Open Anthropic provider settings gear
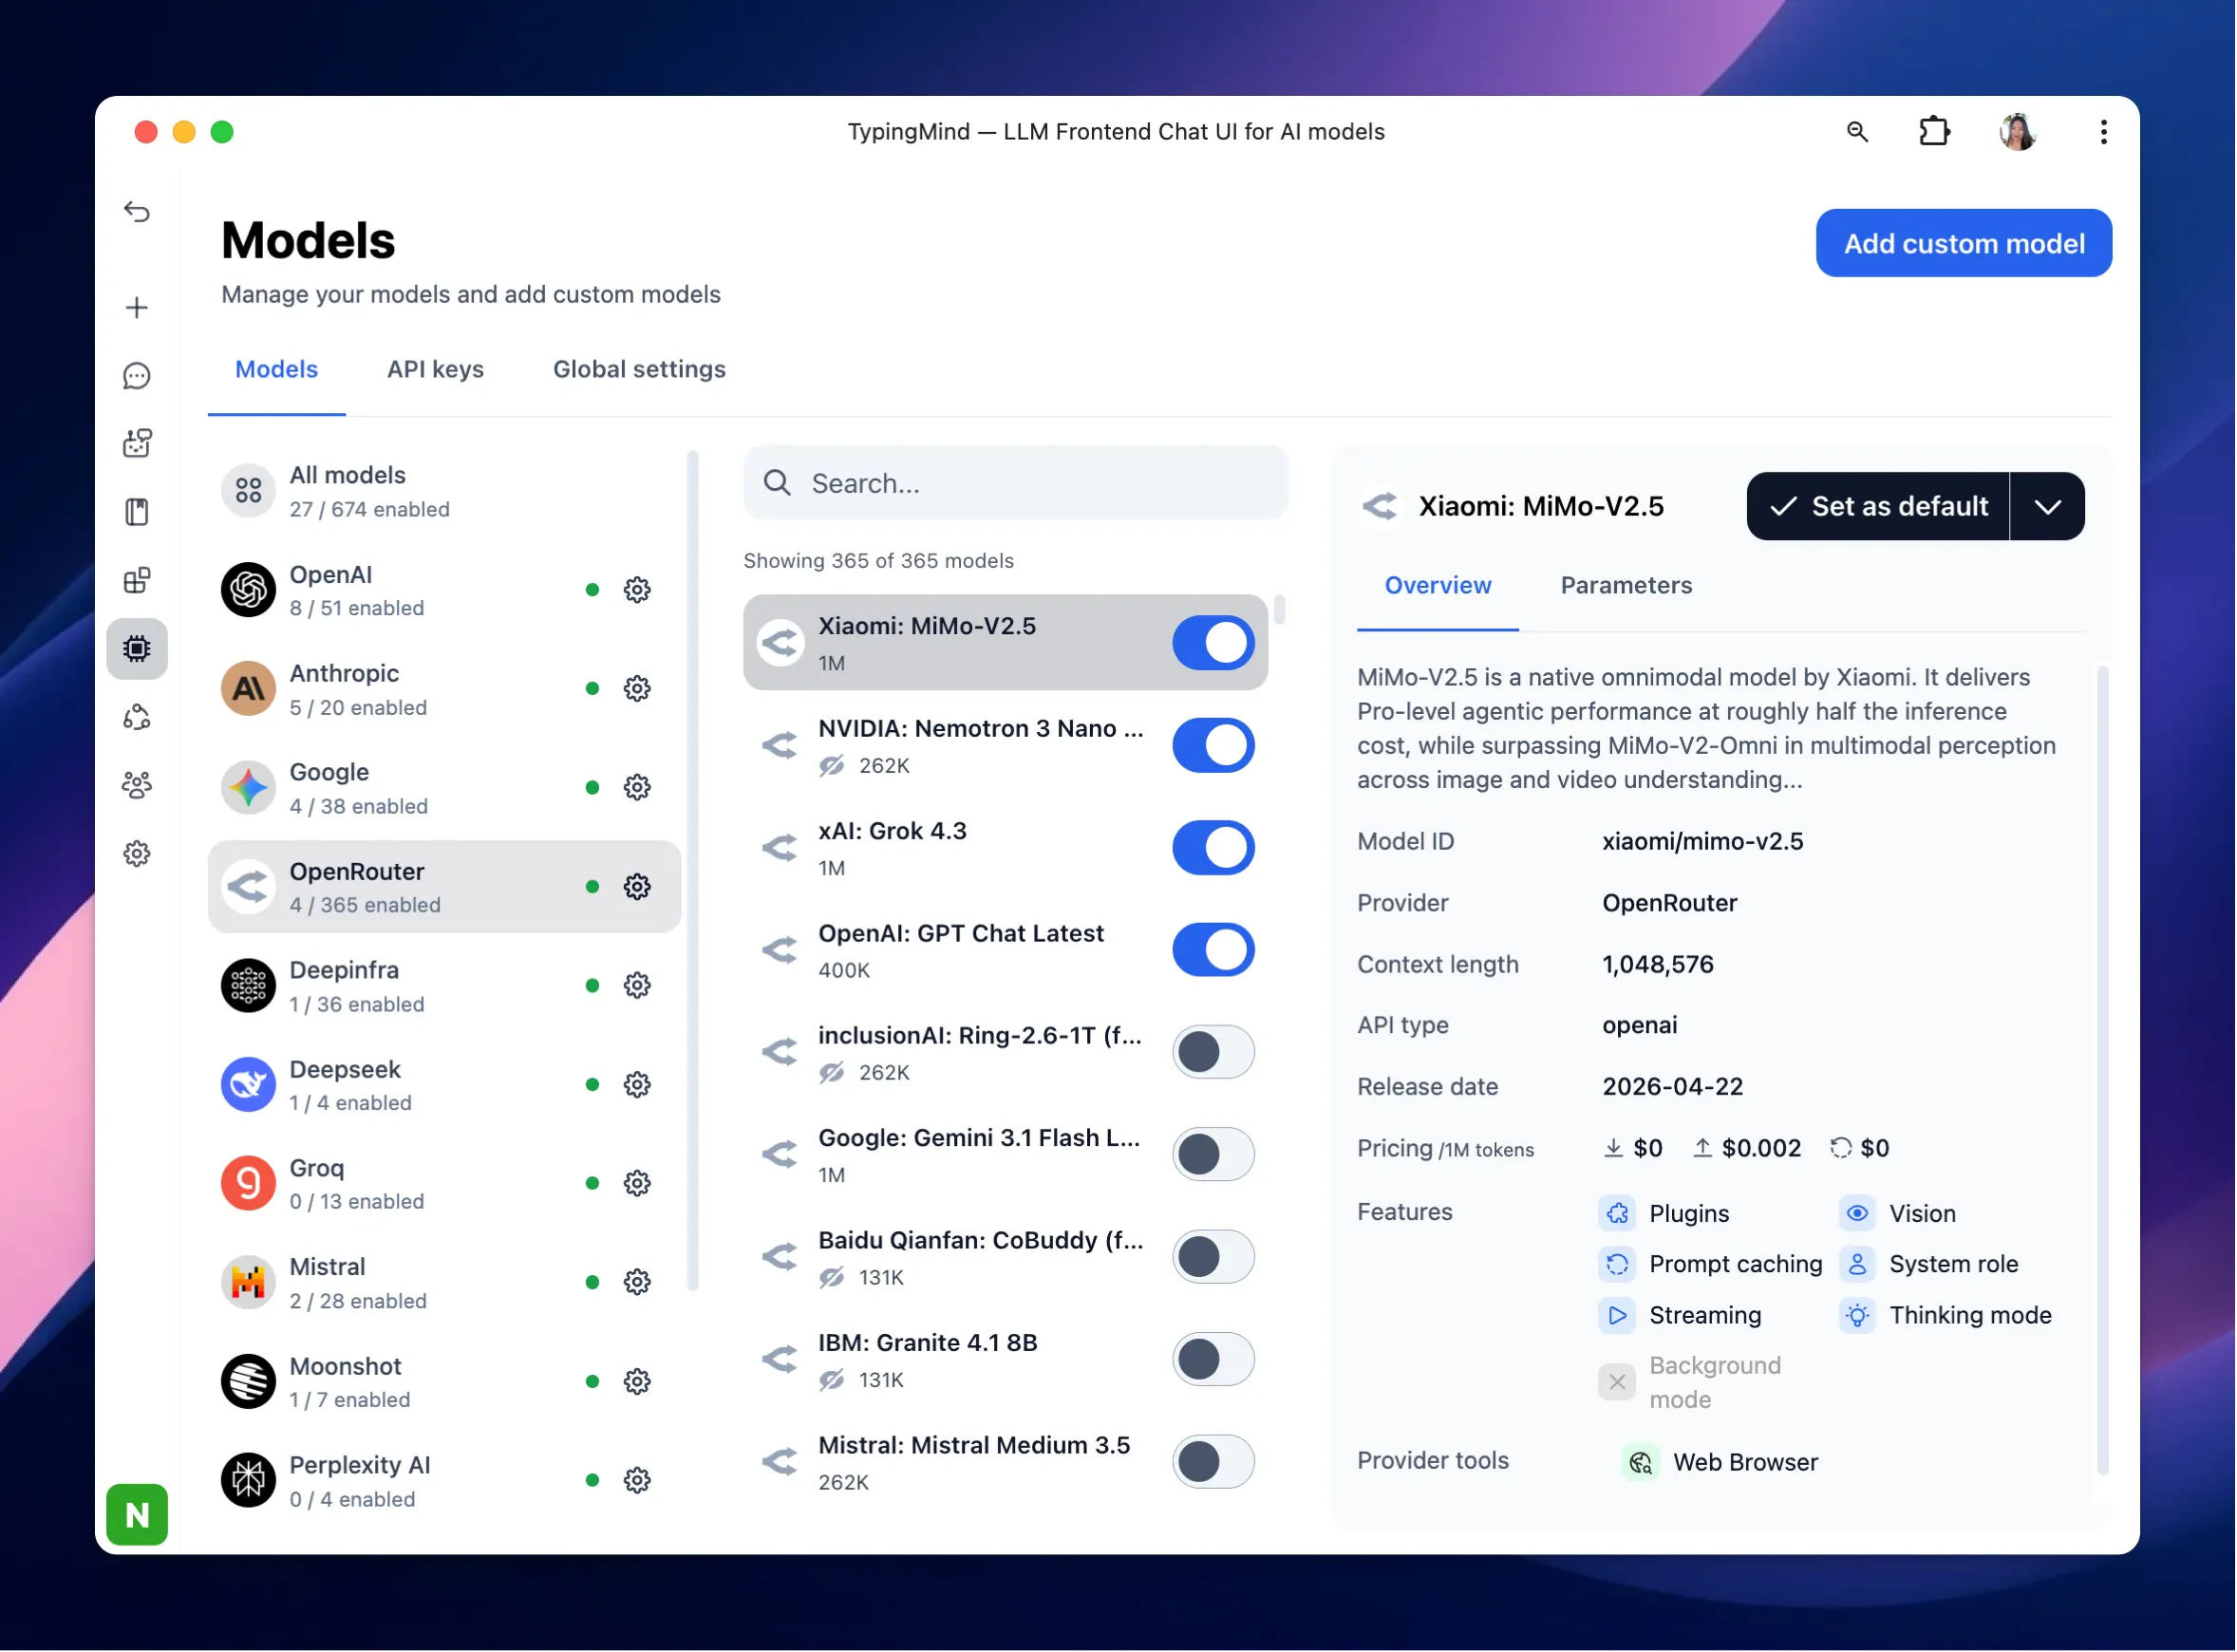The image size is (2237, 1652). coord(637,689)
